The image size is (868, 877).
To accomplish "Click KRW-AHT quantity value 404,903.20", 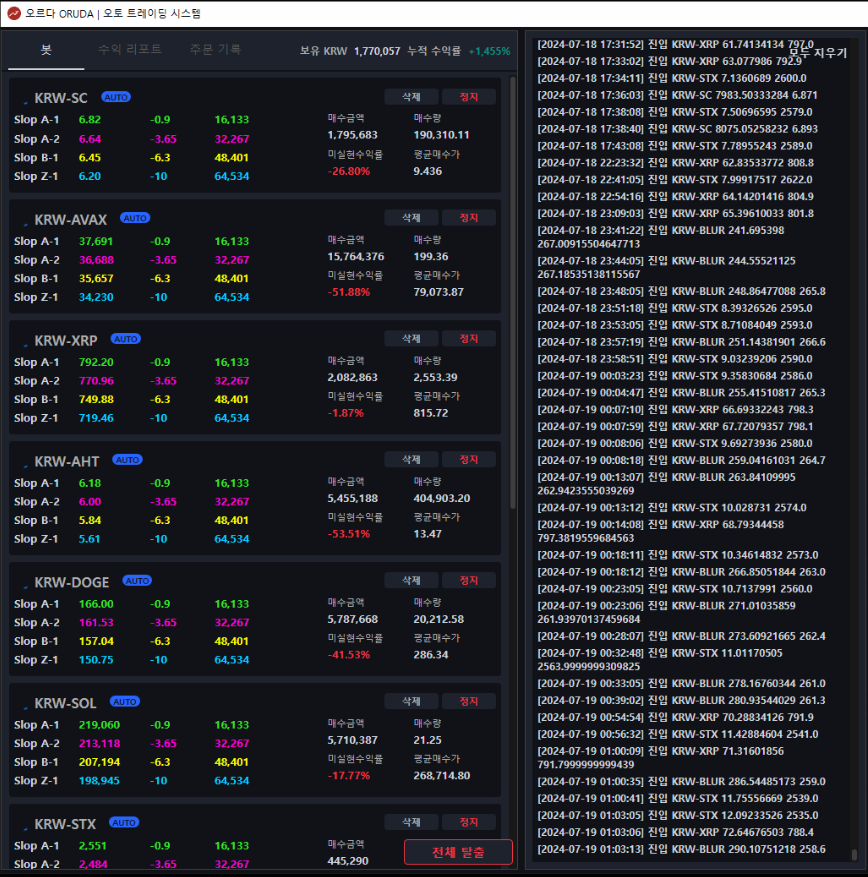I will [442, 498].
